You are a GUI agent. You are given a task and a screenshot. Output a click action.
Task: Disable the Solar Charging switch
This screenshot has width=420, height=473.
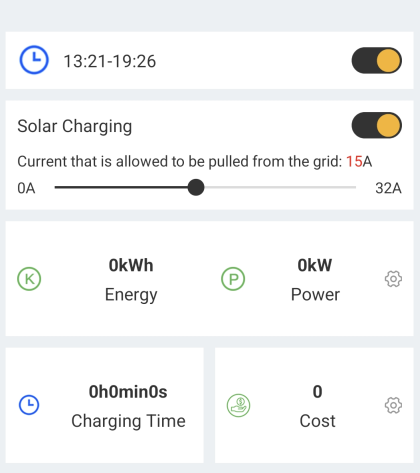click(x=377, y=125)
